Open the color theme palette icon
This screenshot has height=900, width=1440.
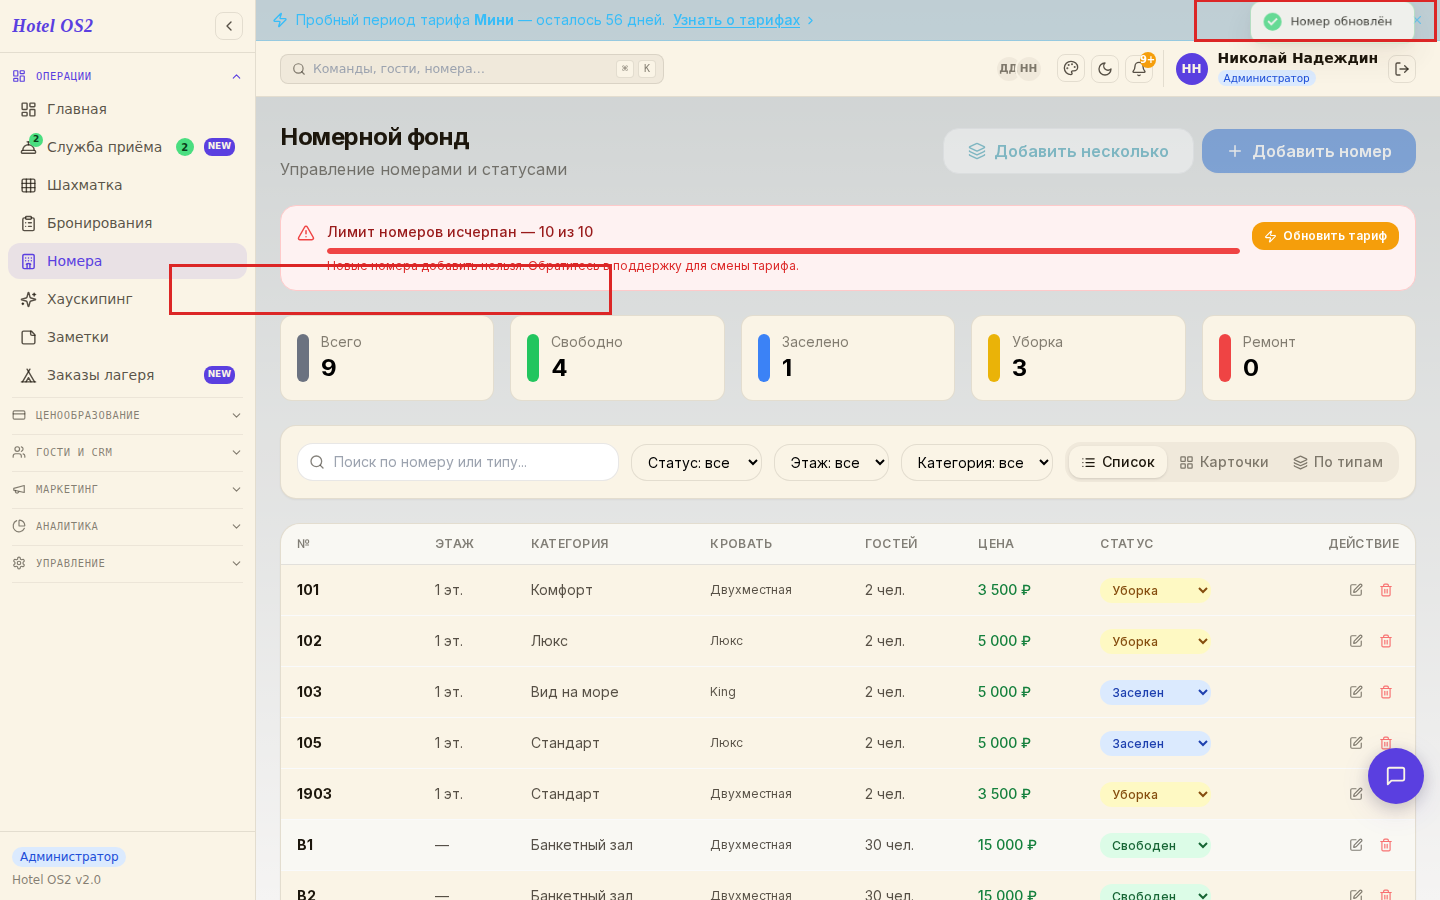[1071, 69]
